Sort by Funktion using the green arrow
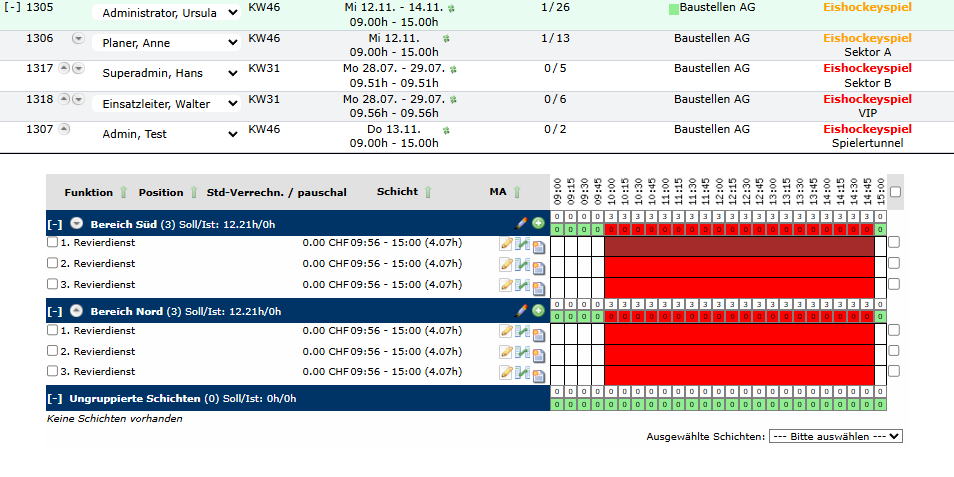 pos(123,192)
